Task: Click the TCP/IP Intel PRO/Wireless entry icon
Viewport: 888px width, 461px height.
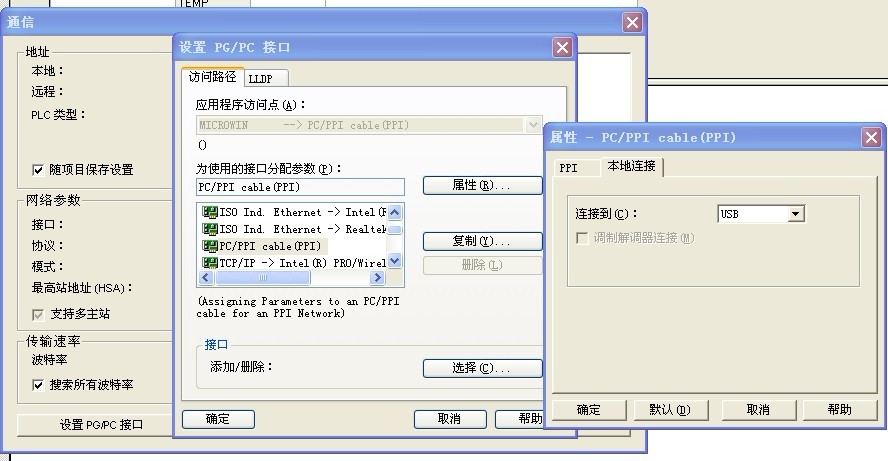Action: click(x=209, y=262)
